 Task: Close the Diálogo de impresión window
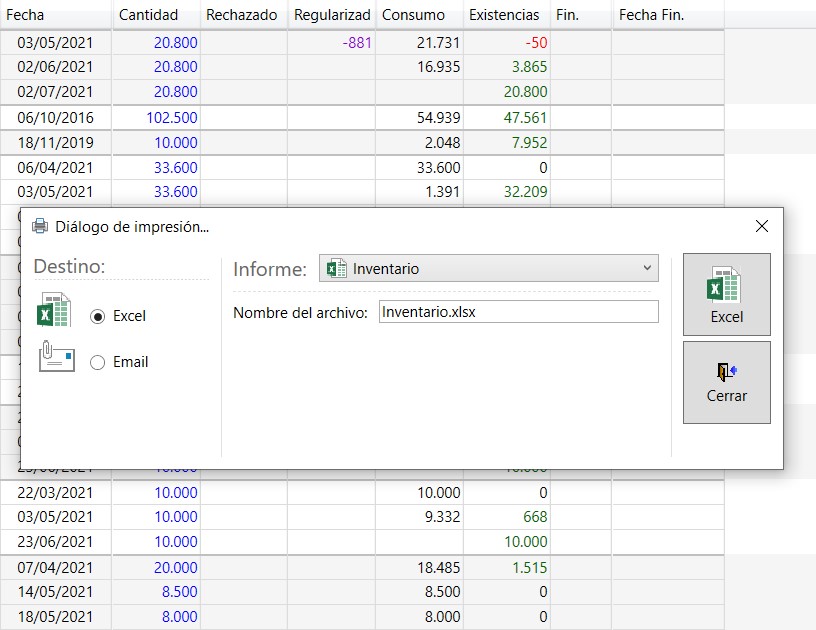762,226
